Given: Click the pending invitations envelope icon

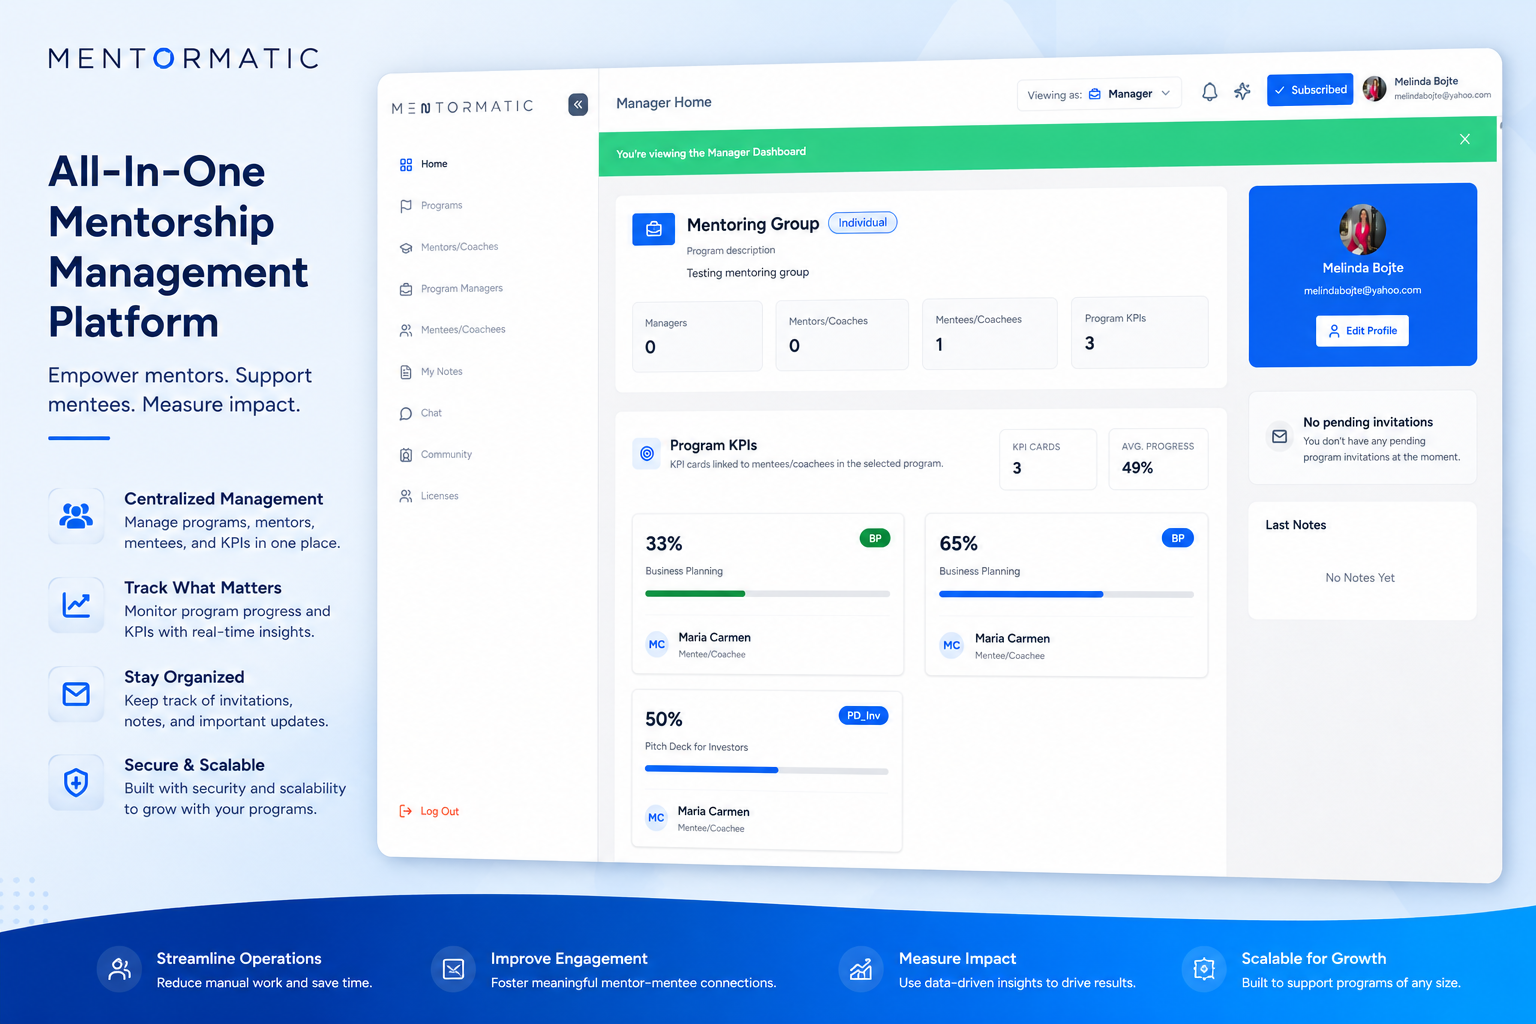Looking at the screenshot, I should (1279, 437).
